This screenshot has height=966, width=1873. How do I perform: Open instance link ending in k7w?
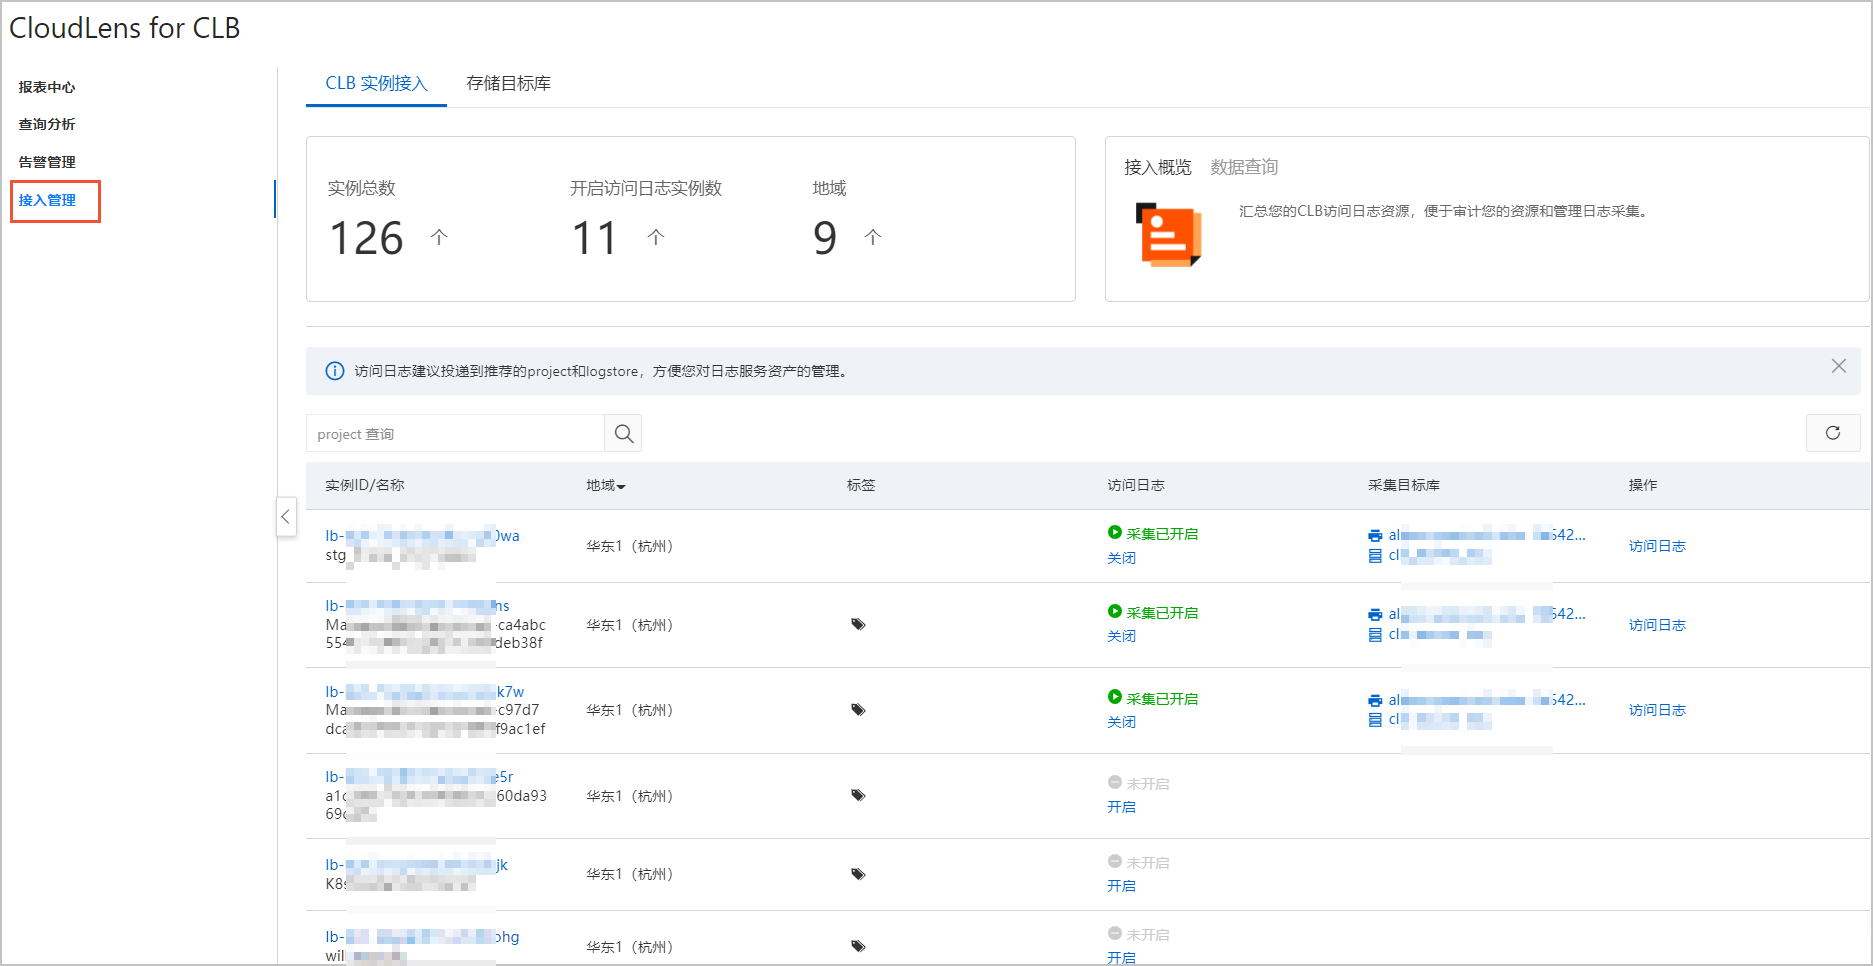[424, 692]
